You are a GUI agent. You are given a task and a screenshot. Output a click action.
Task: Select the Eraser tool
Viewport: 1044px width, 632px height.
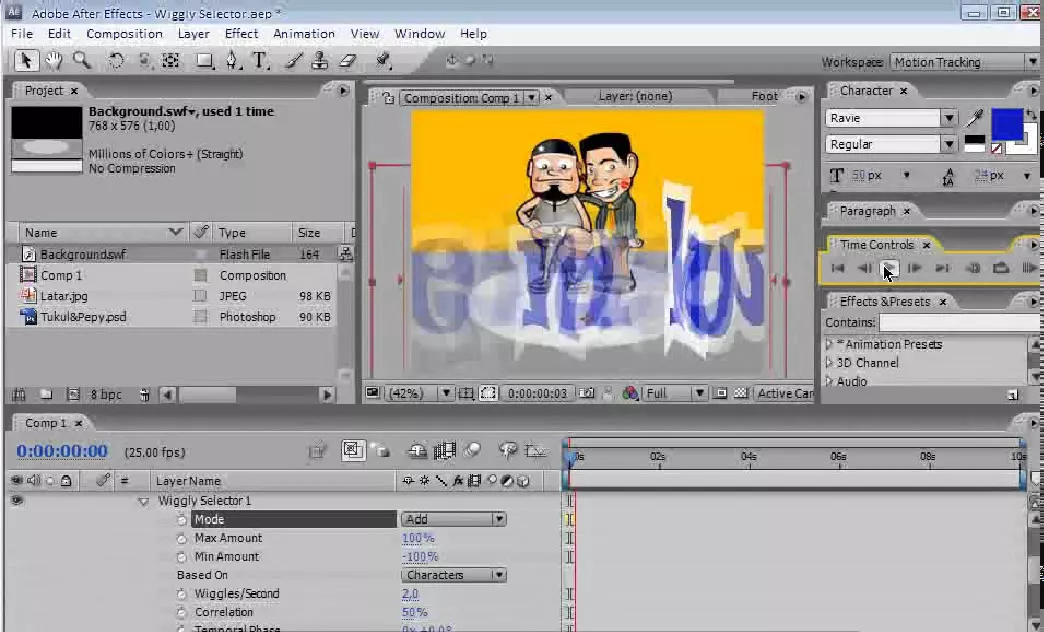348,61
